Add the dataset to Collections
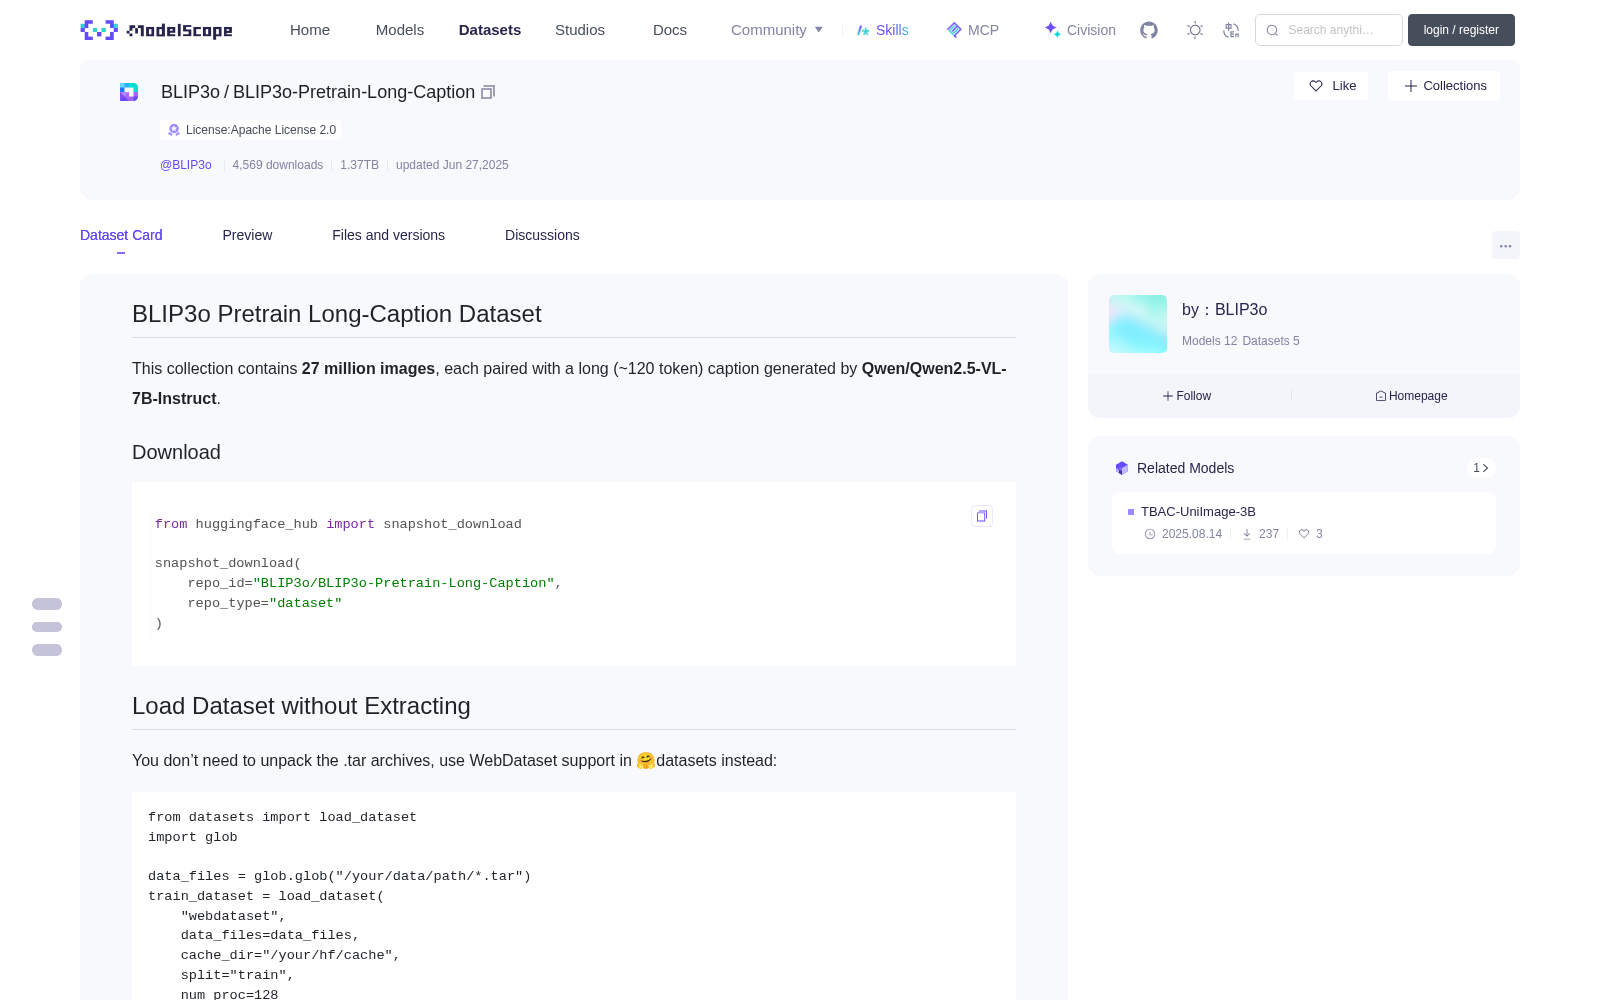The height and width of the screenshot is (1000, 1600). [x=1444, y=86]
